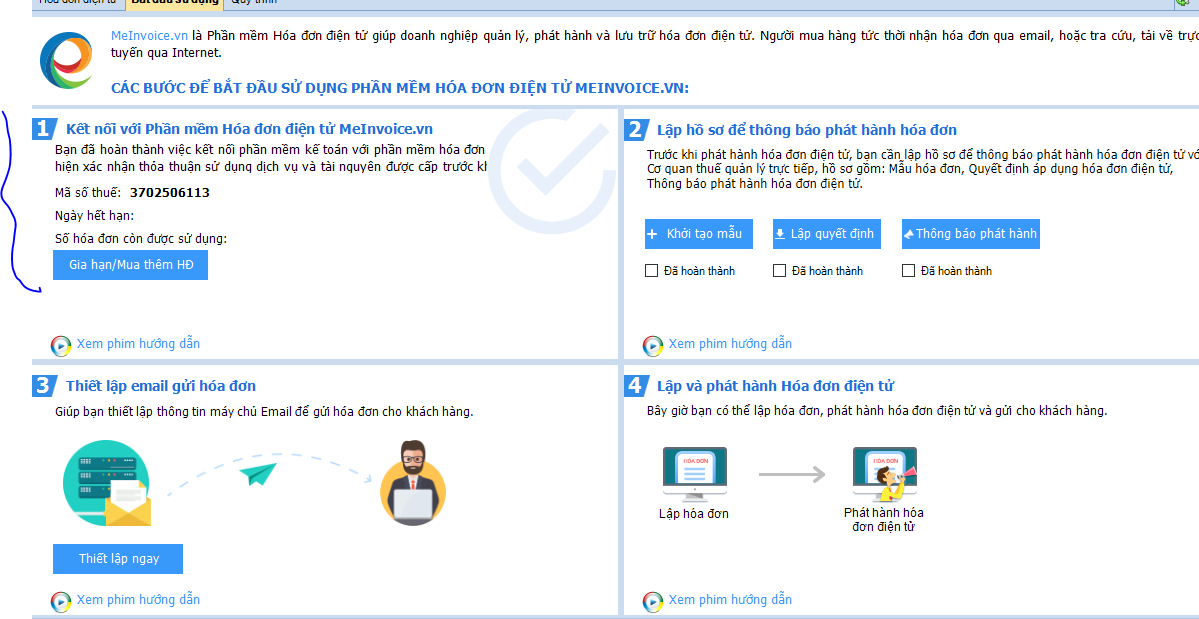Select the 'Lập hóa đơn' monitor icon
This screenshot has width=1199, height=619.
tap(694, 474)
